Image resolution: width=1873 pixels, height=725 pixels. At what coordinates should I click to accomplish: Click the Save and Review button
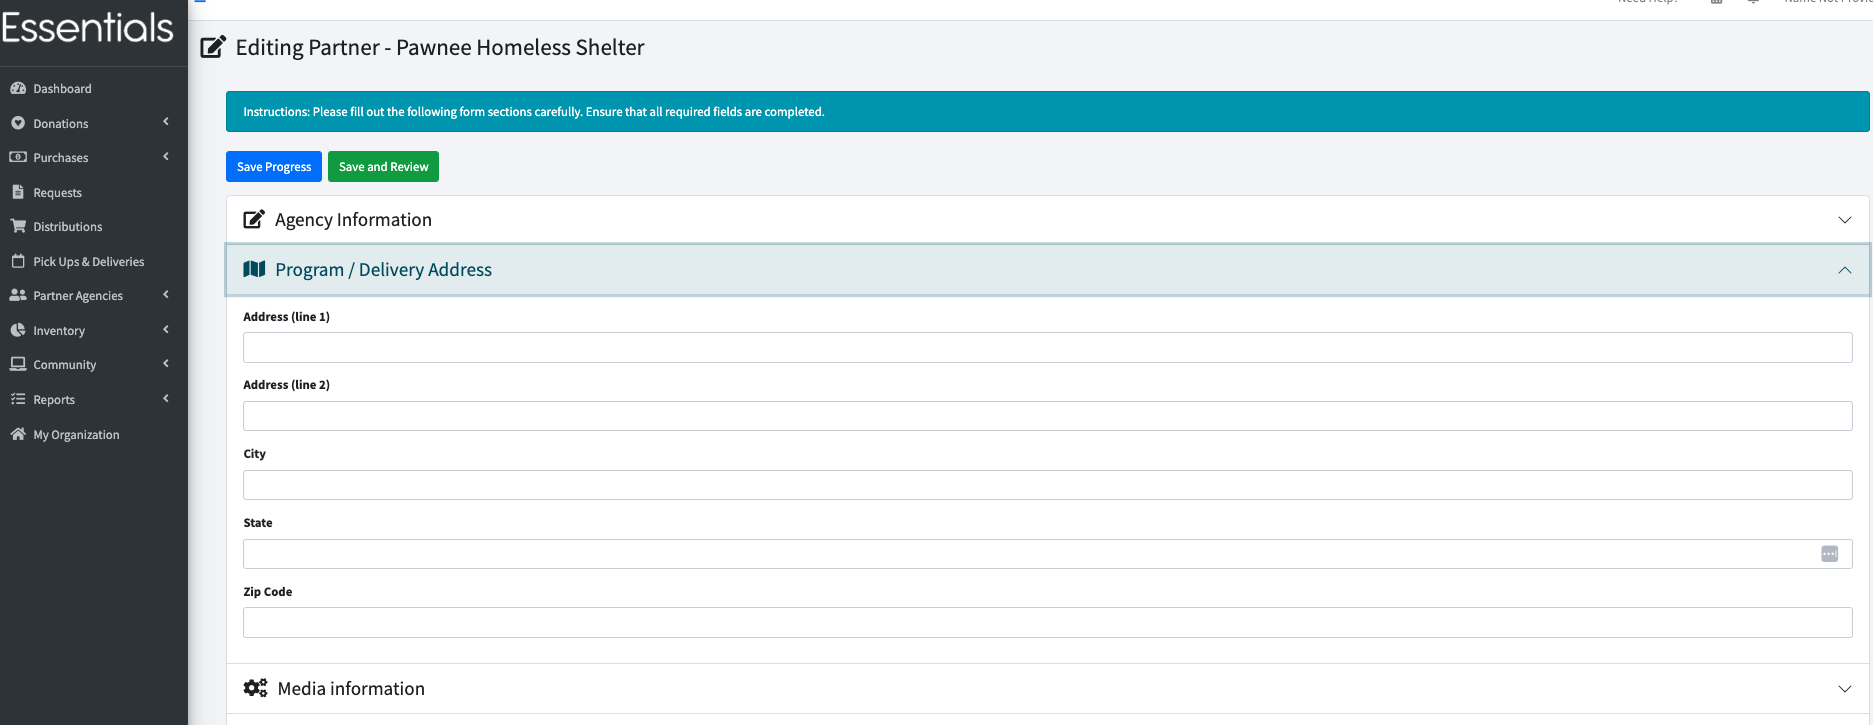tap(383, 167)
